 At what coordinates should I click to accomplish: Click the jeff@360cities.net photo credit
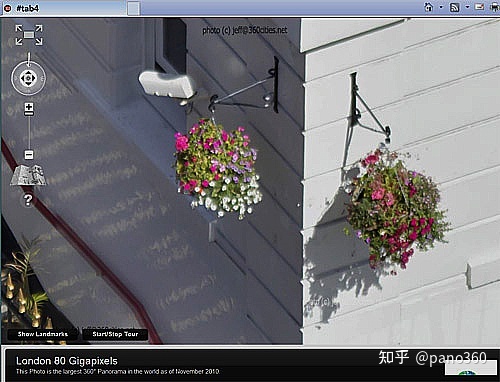(245, 30)
